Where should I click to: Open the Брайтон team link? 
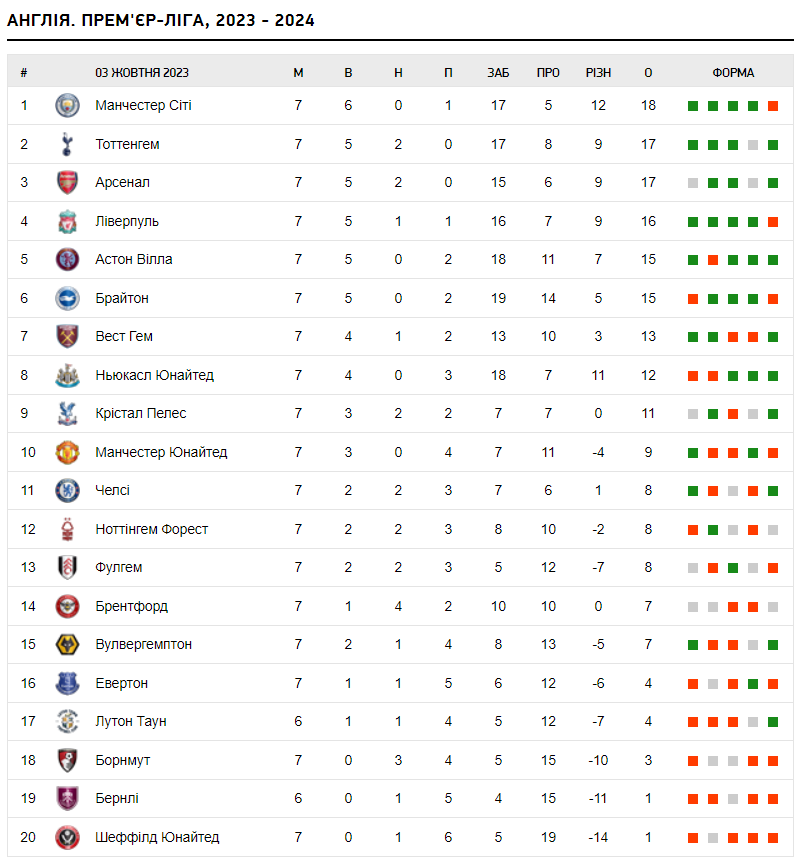click(x=122, y=298)
